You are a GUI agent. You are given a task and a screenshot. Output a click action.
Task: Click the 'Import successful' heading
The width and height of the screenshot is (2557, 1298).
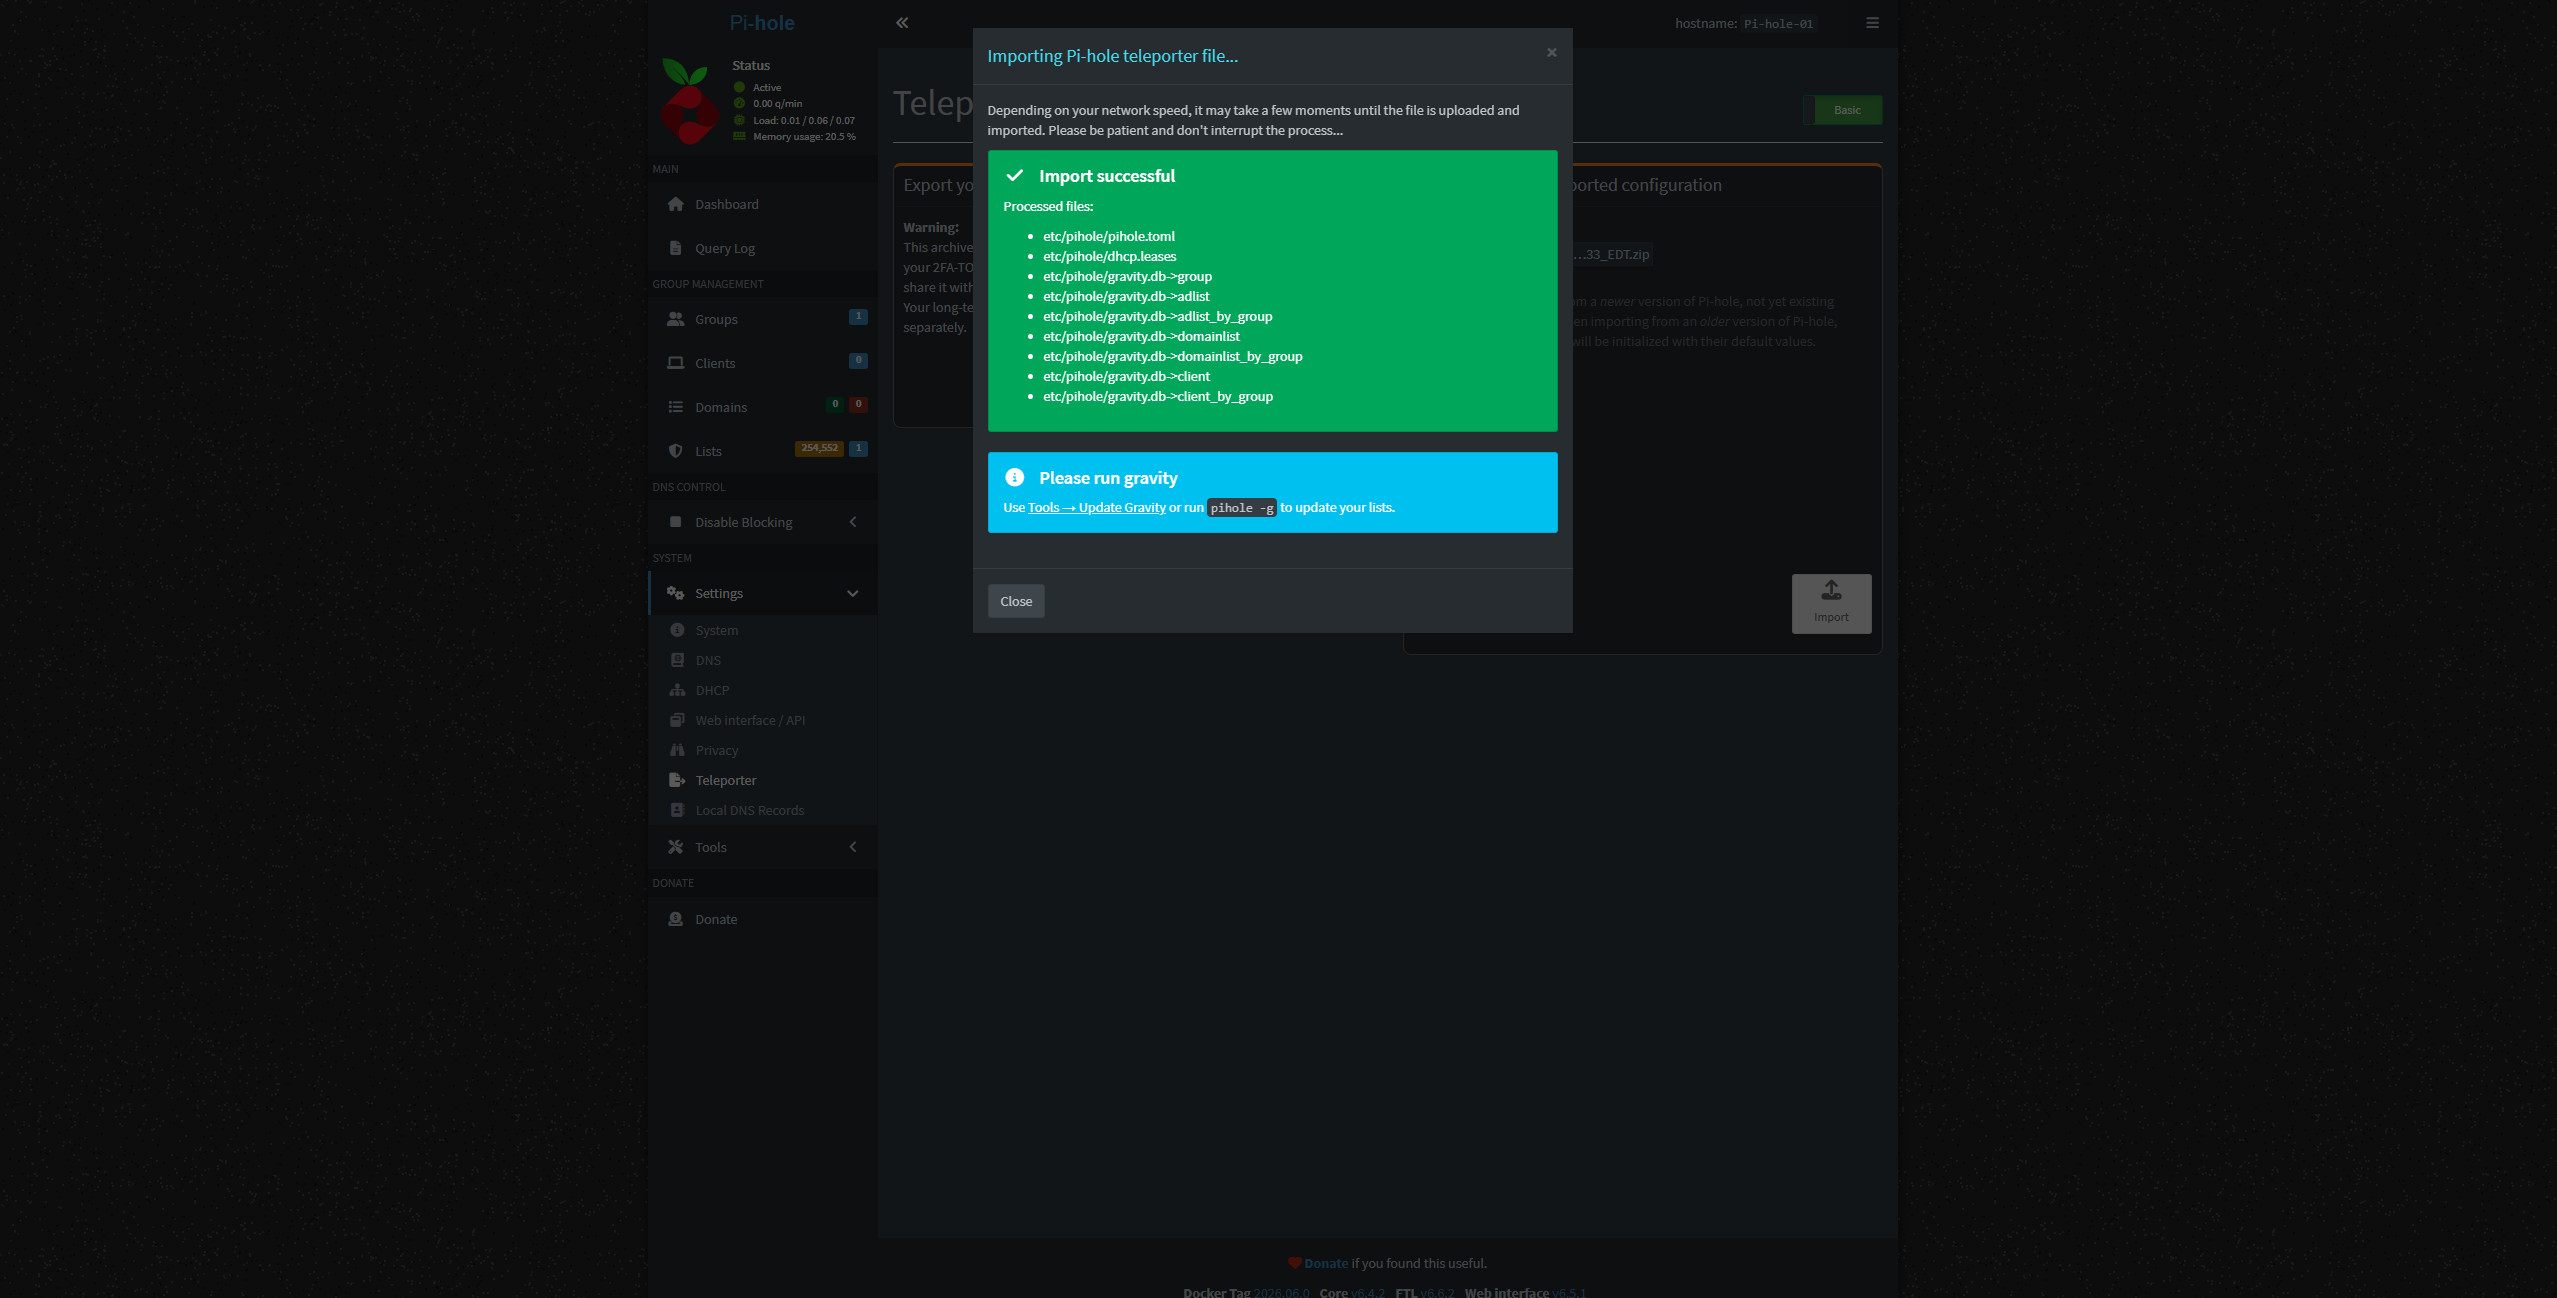[x=1107, y=176]
